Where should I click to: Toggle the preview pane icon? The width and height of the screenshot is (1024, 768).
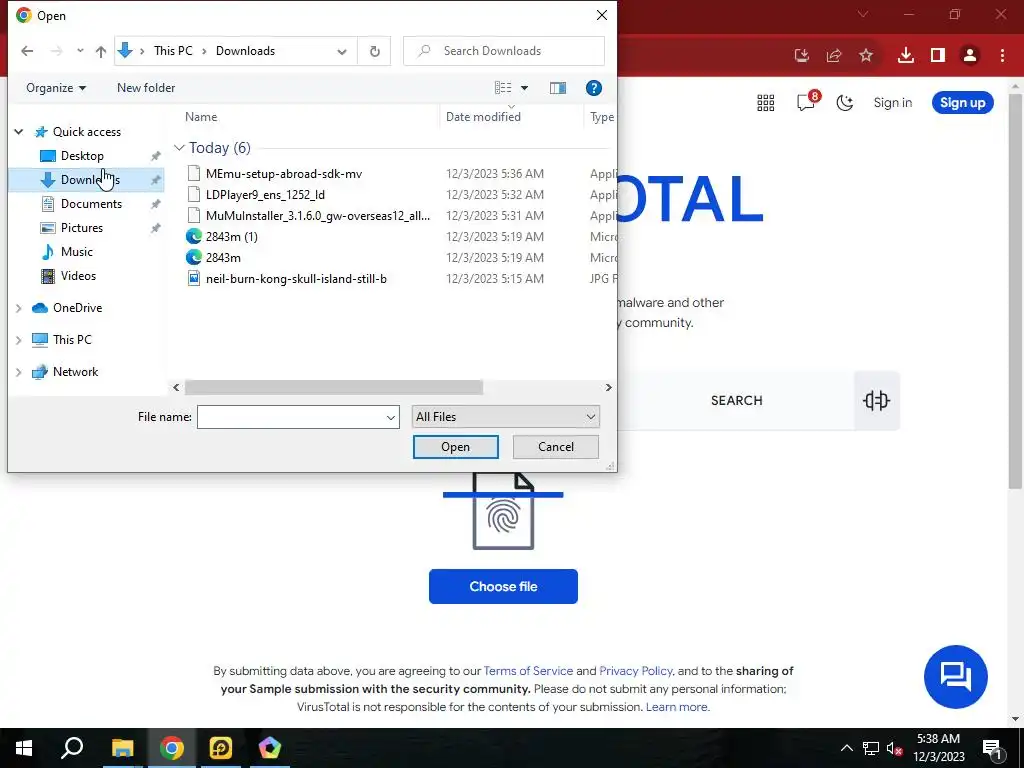point(558,88)
